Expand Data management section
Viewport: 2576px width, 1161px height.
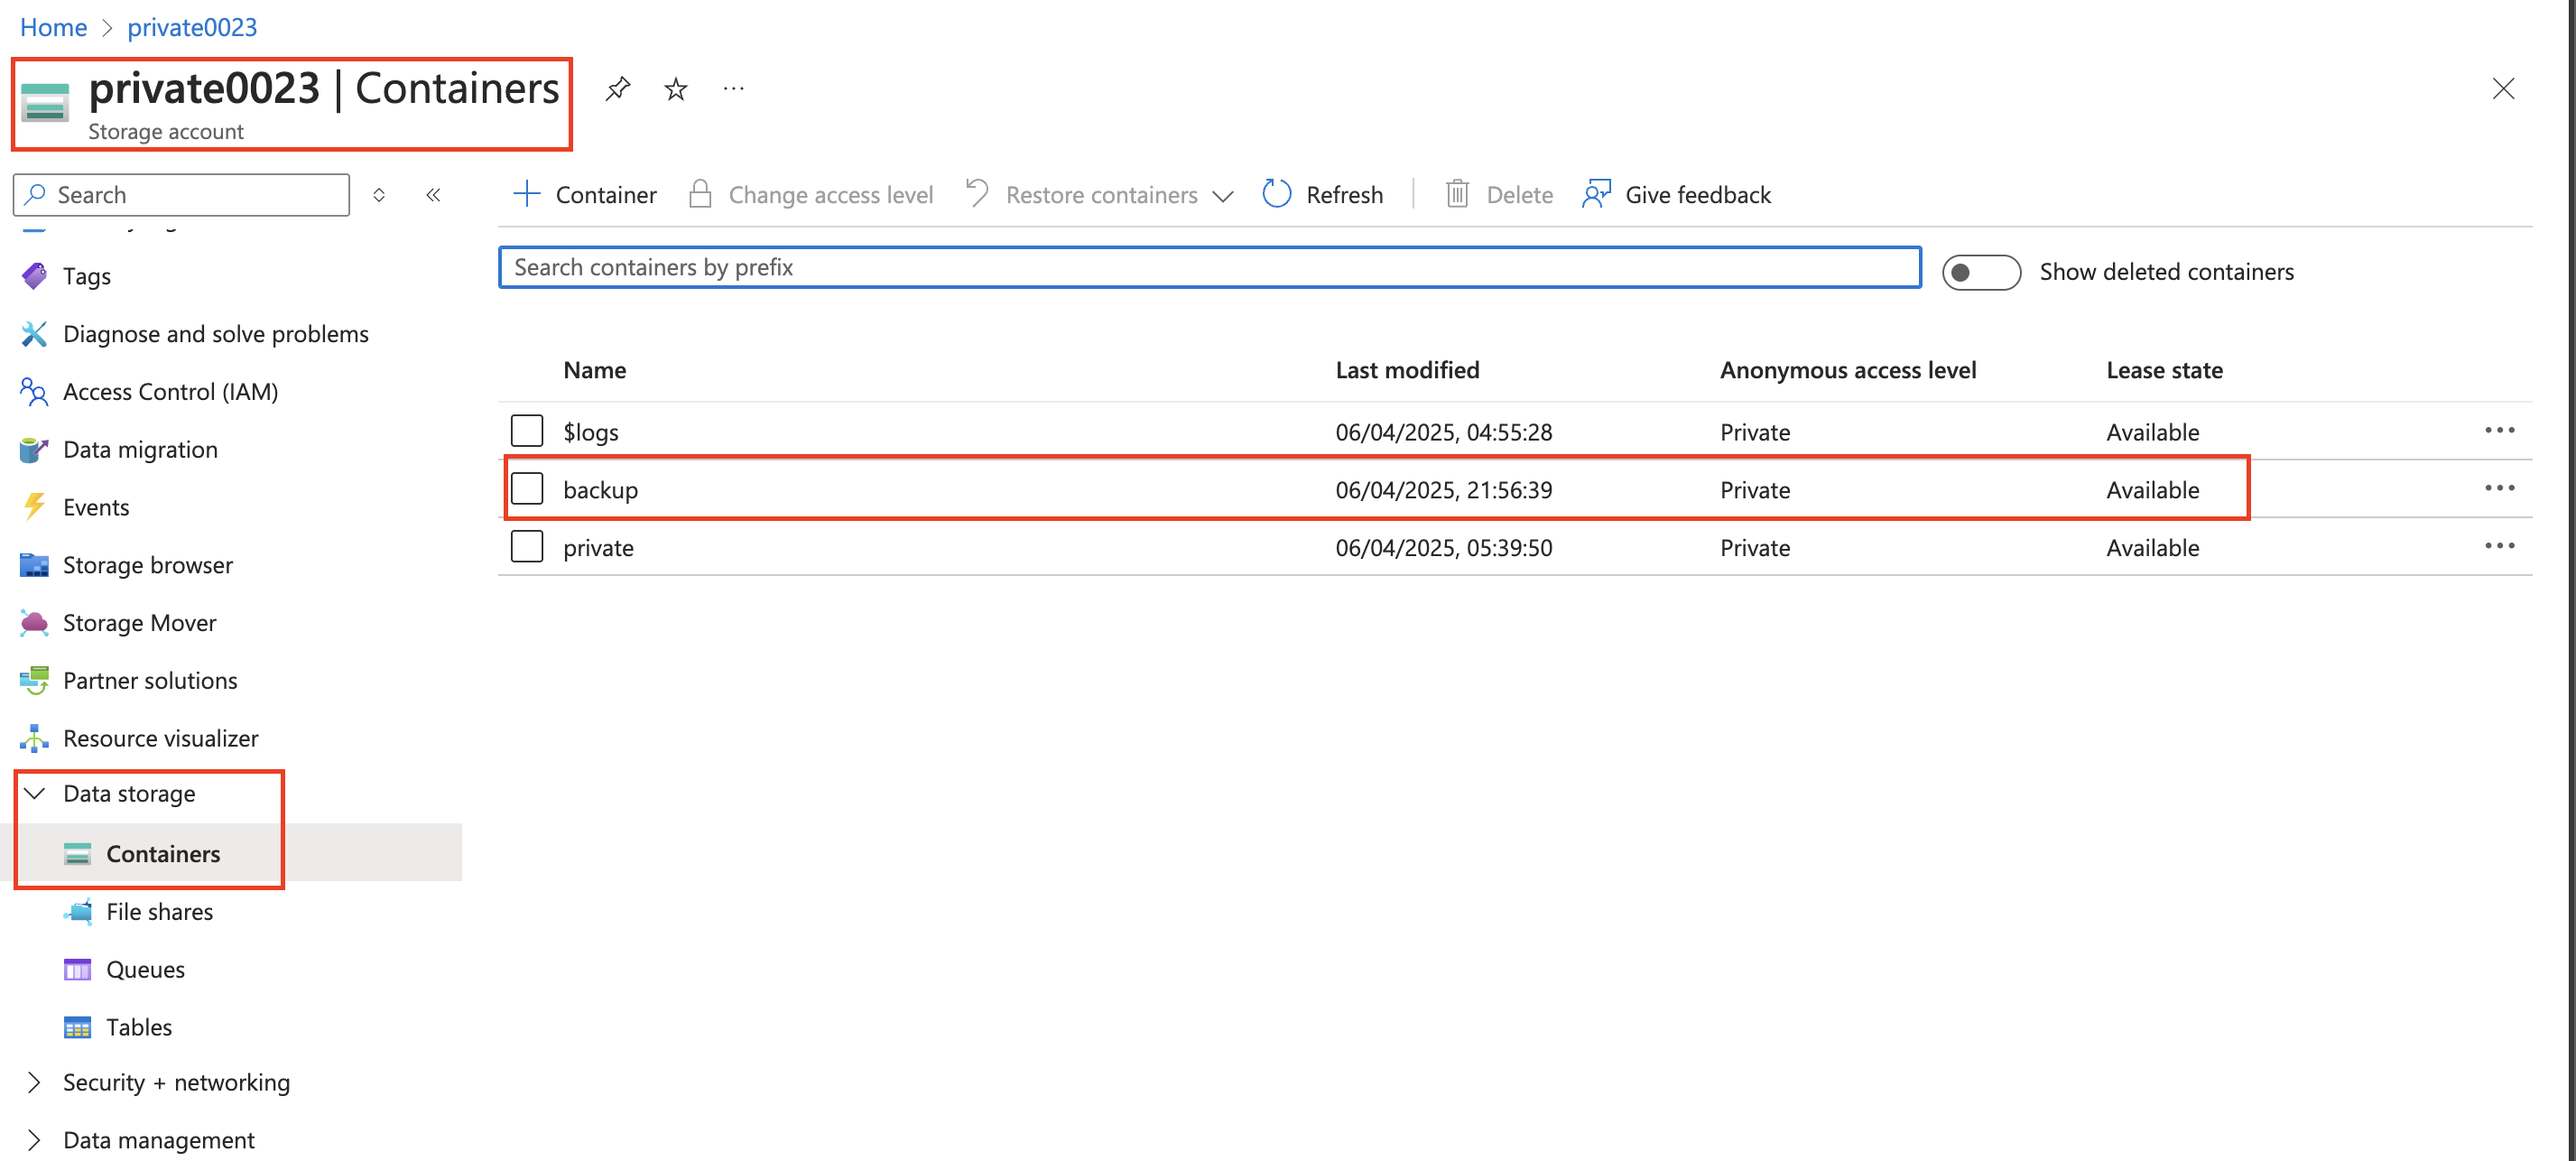tap(34, 1141)
